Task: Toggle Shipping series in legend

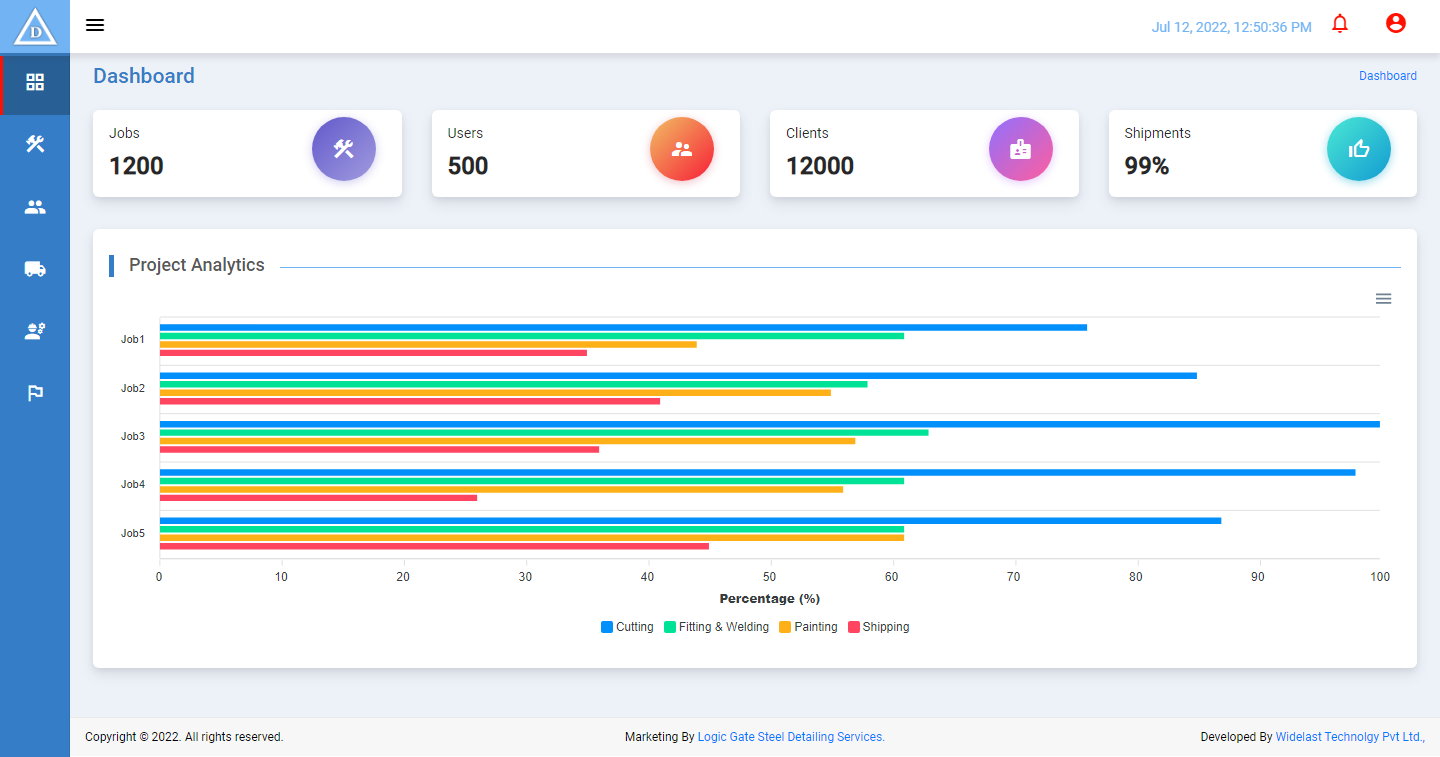Action: point(879,627)
